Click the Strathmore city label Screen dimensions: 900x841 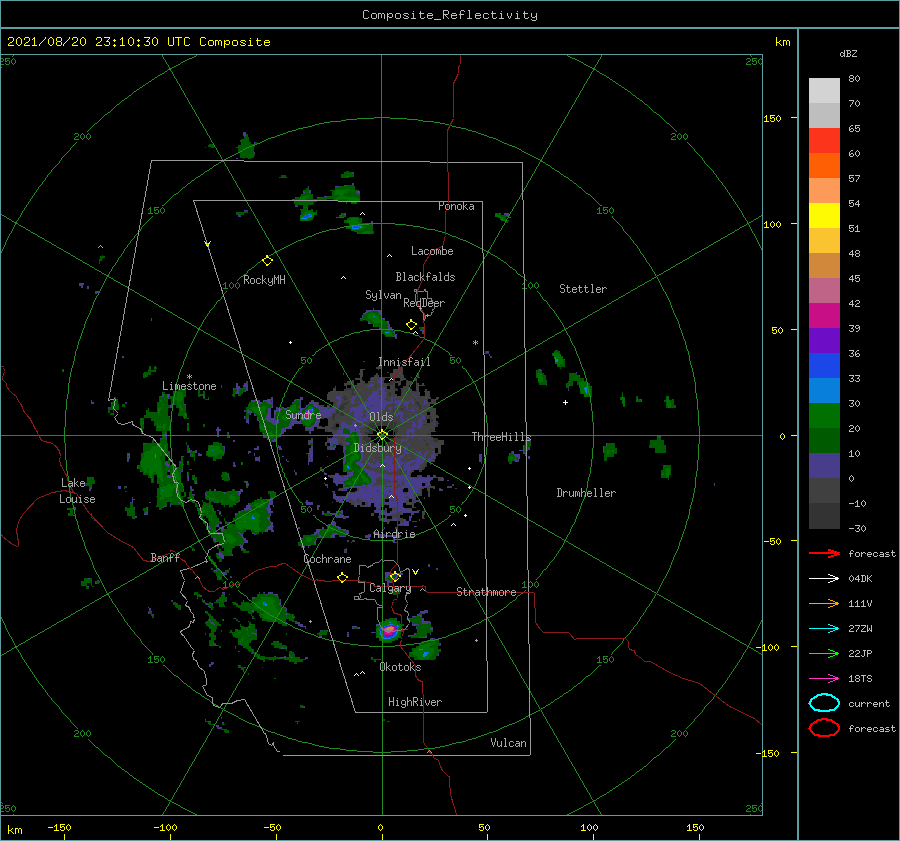point(486,592)
